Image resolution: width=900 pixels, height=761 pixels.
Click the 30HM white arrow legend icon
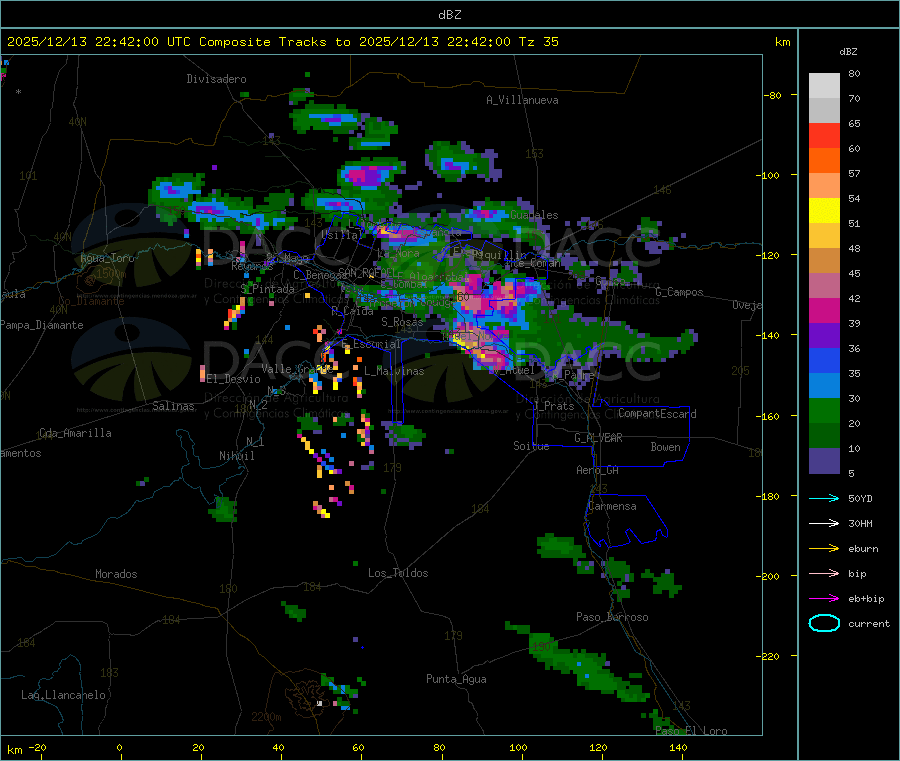coord(824,523)
